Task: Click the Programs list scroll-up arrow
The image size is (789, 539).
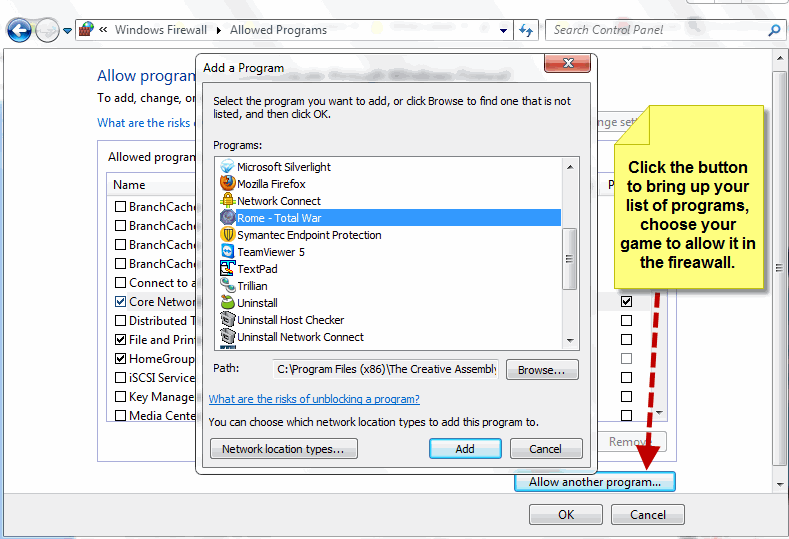Action: pos(570,167)
